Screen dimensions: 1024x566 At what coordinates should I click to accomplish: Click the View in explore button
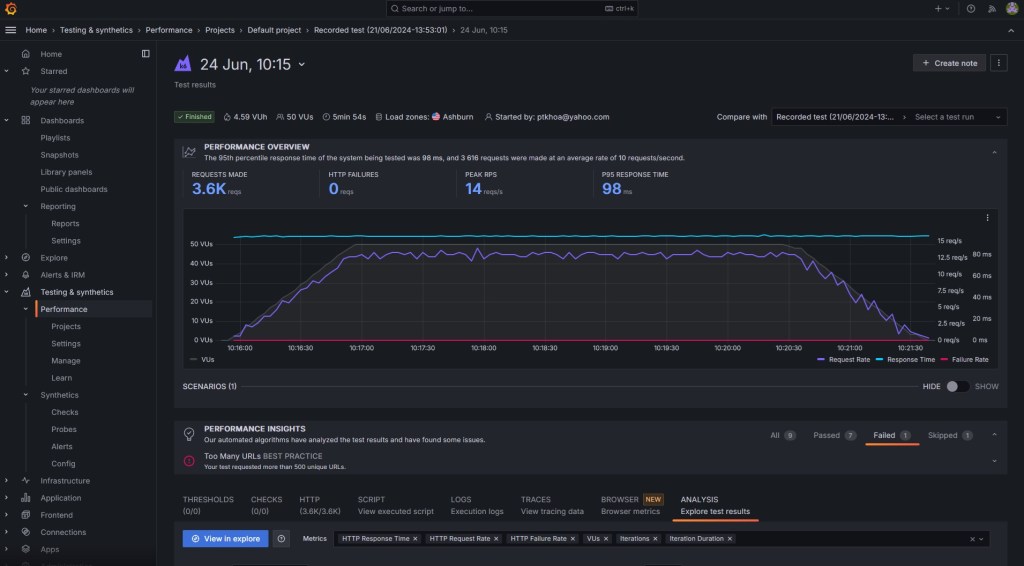(225, 539)
